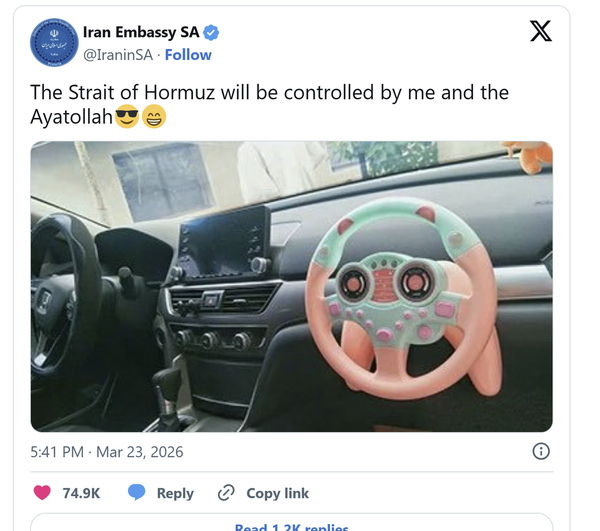Click the 74.9K likes count
Image resolution: width=600 pixels, height=531 pixels.
(x=81, y=493)
